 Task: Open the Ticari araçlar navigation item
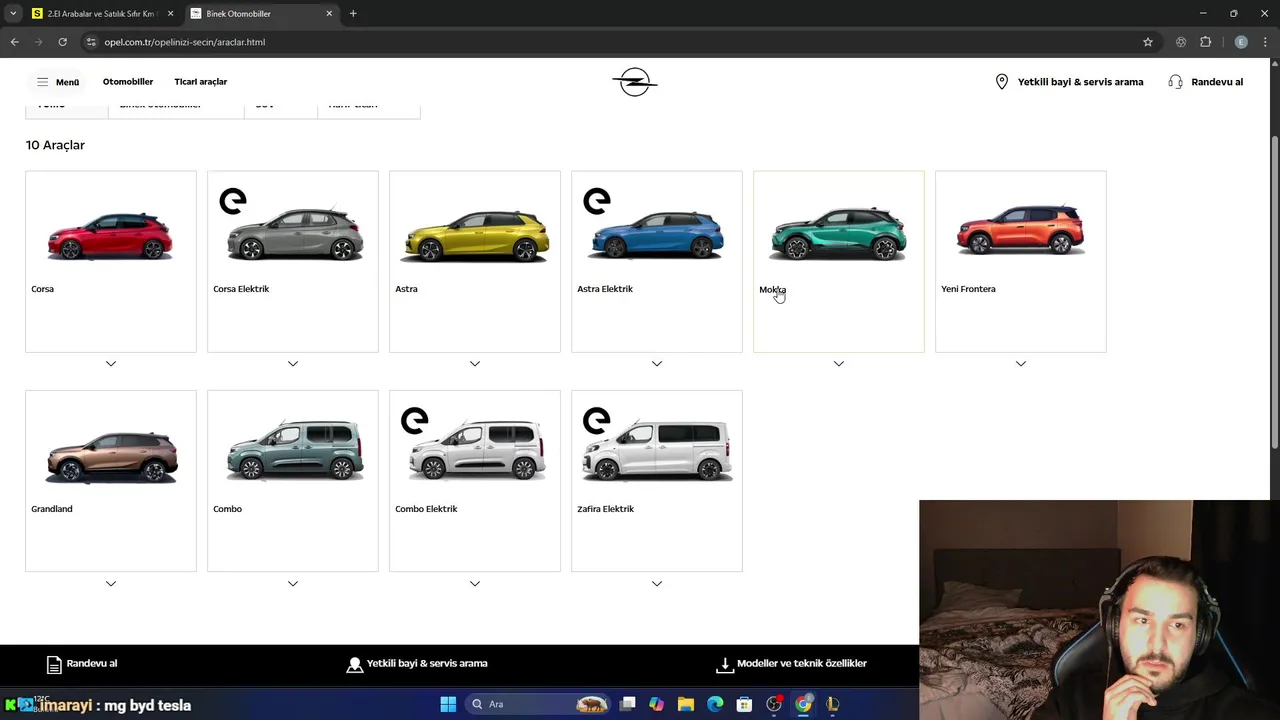click(201, 82)
